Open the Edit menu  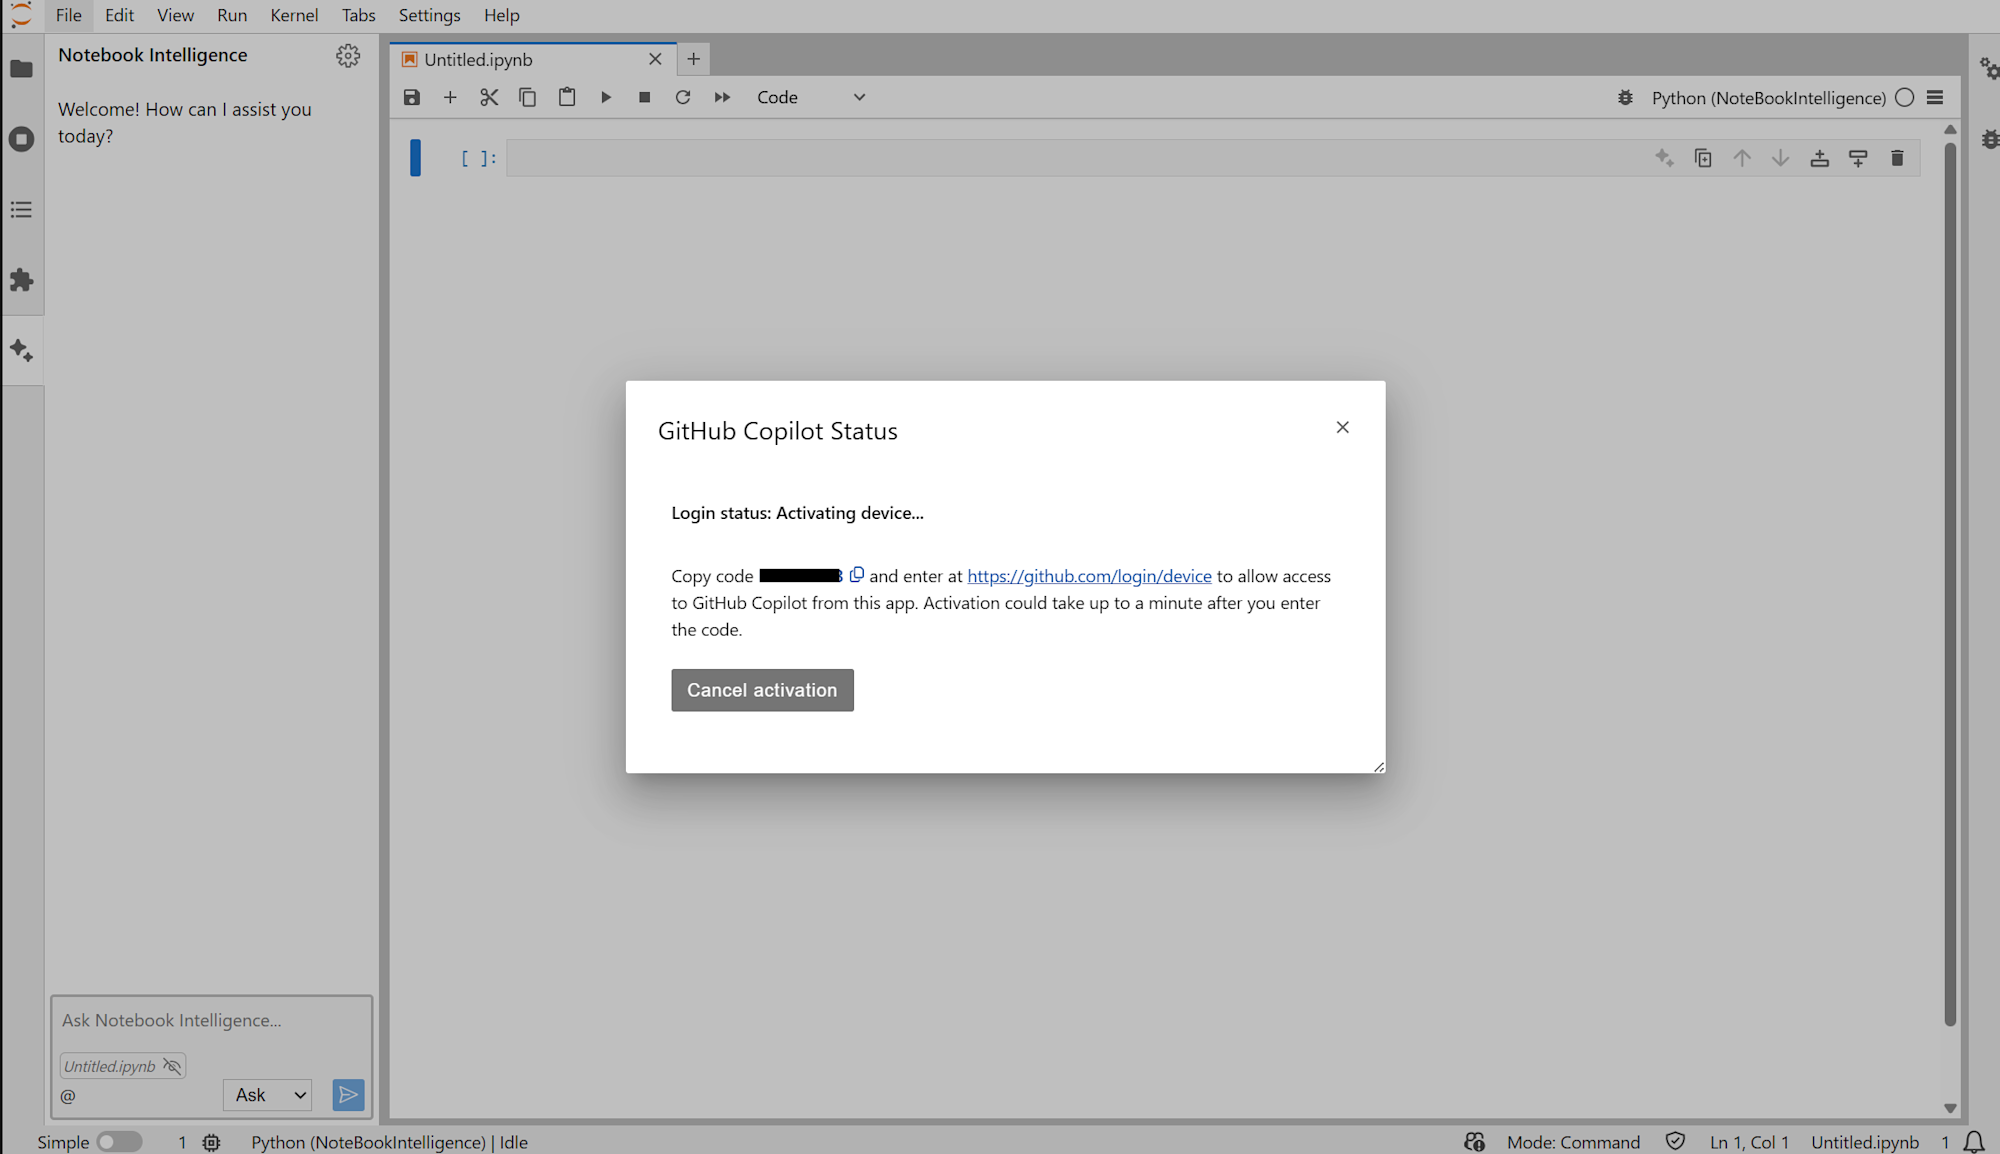119,15
